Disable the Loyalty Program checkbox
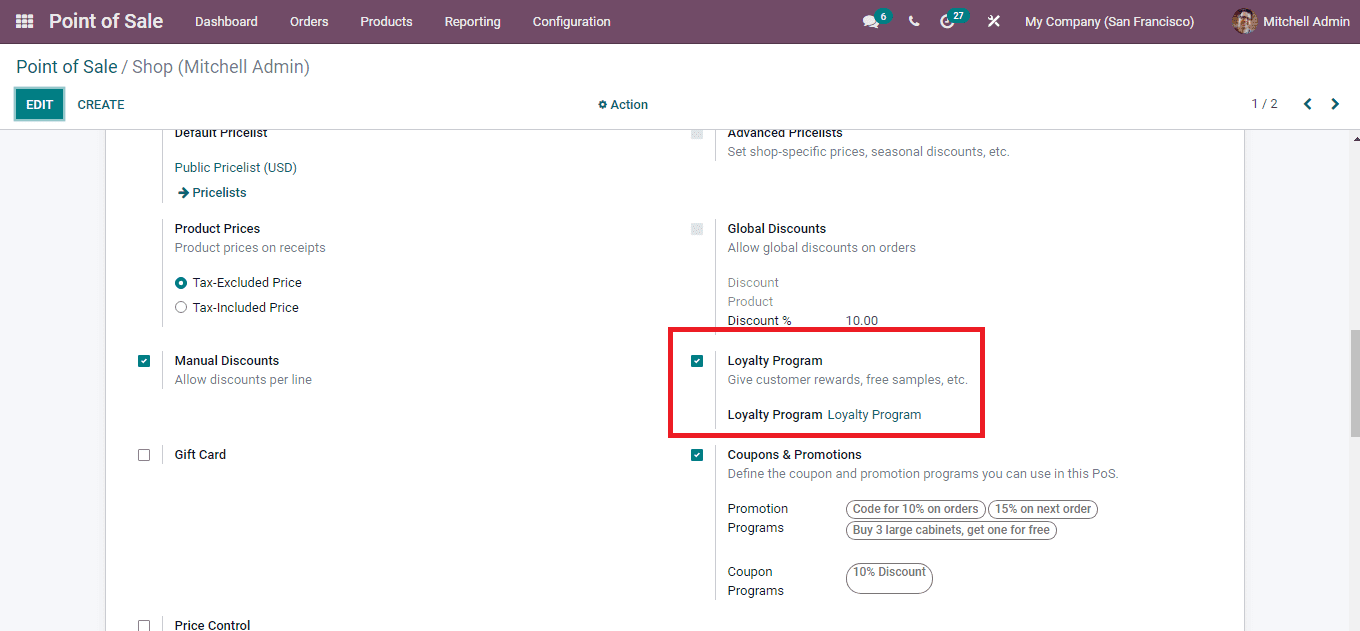1360x631 pixels. tap(697, 361)
